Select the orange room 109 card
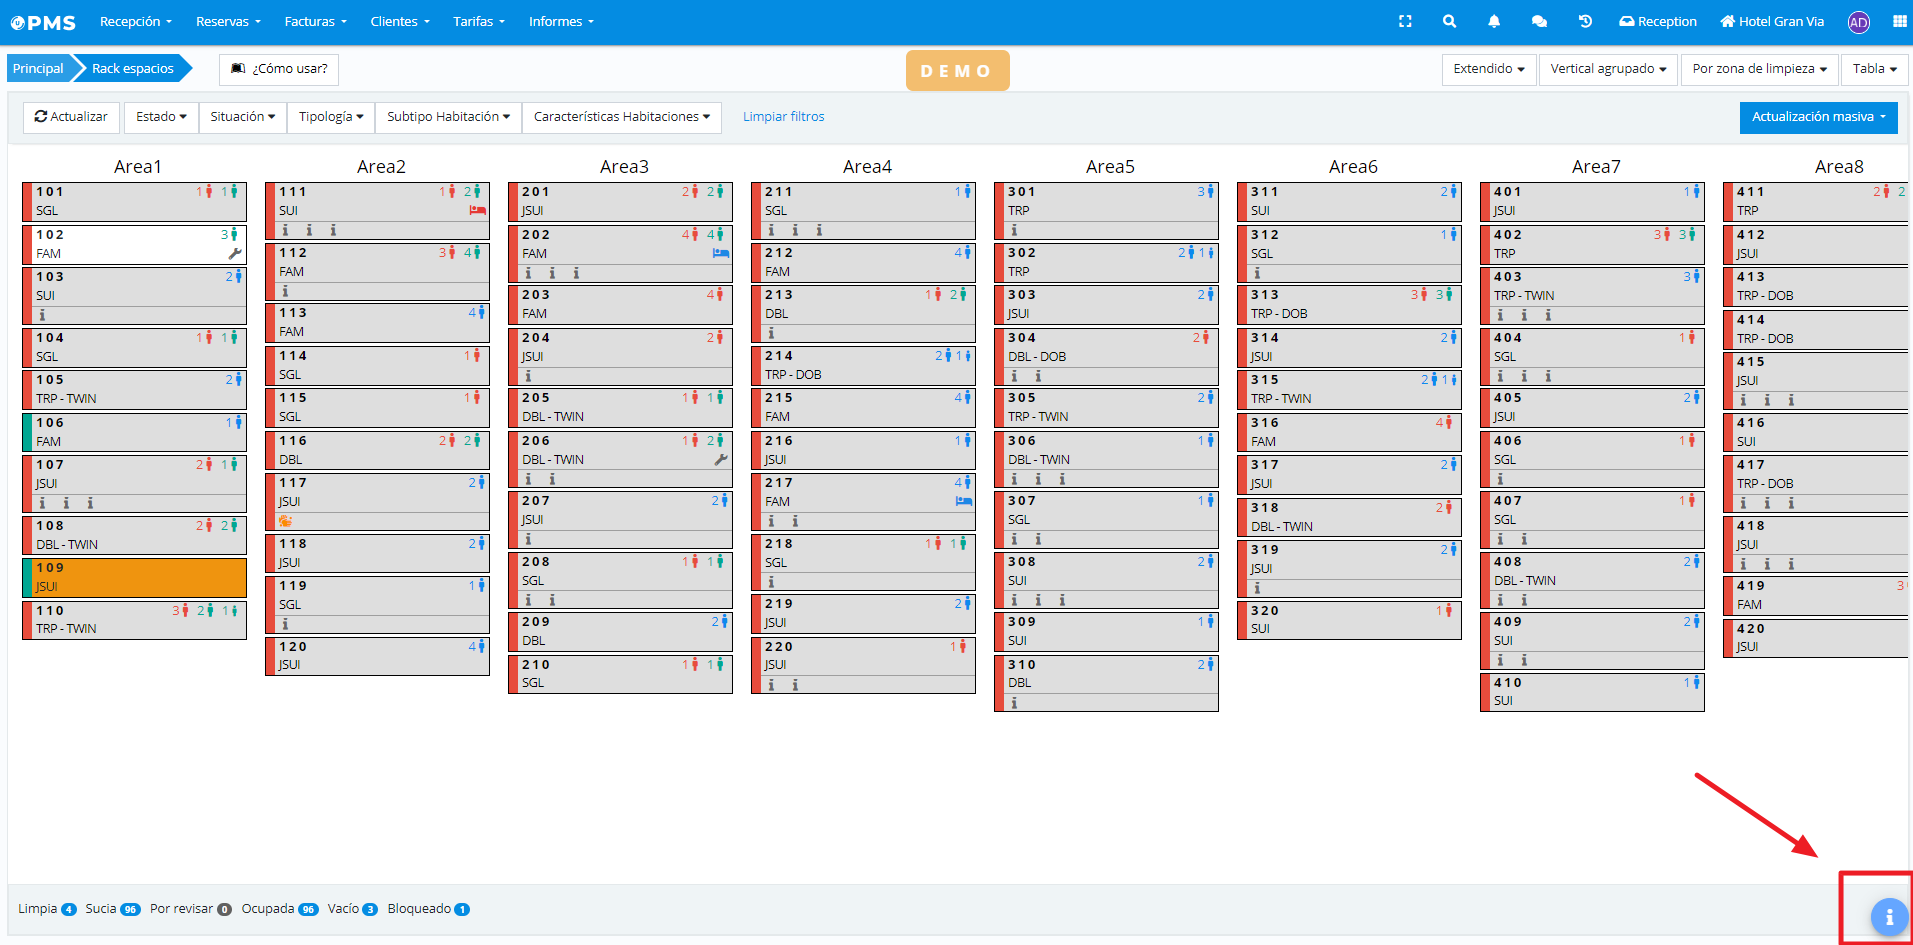Screen dimensions: 1913x945 tap(135, 577)
